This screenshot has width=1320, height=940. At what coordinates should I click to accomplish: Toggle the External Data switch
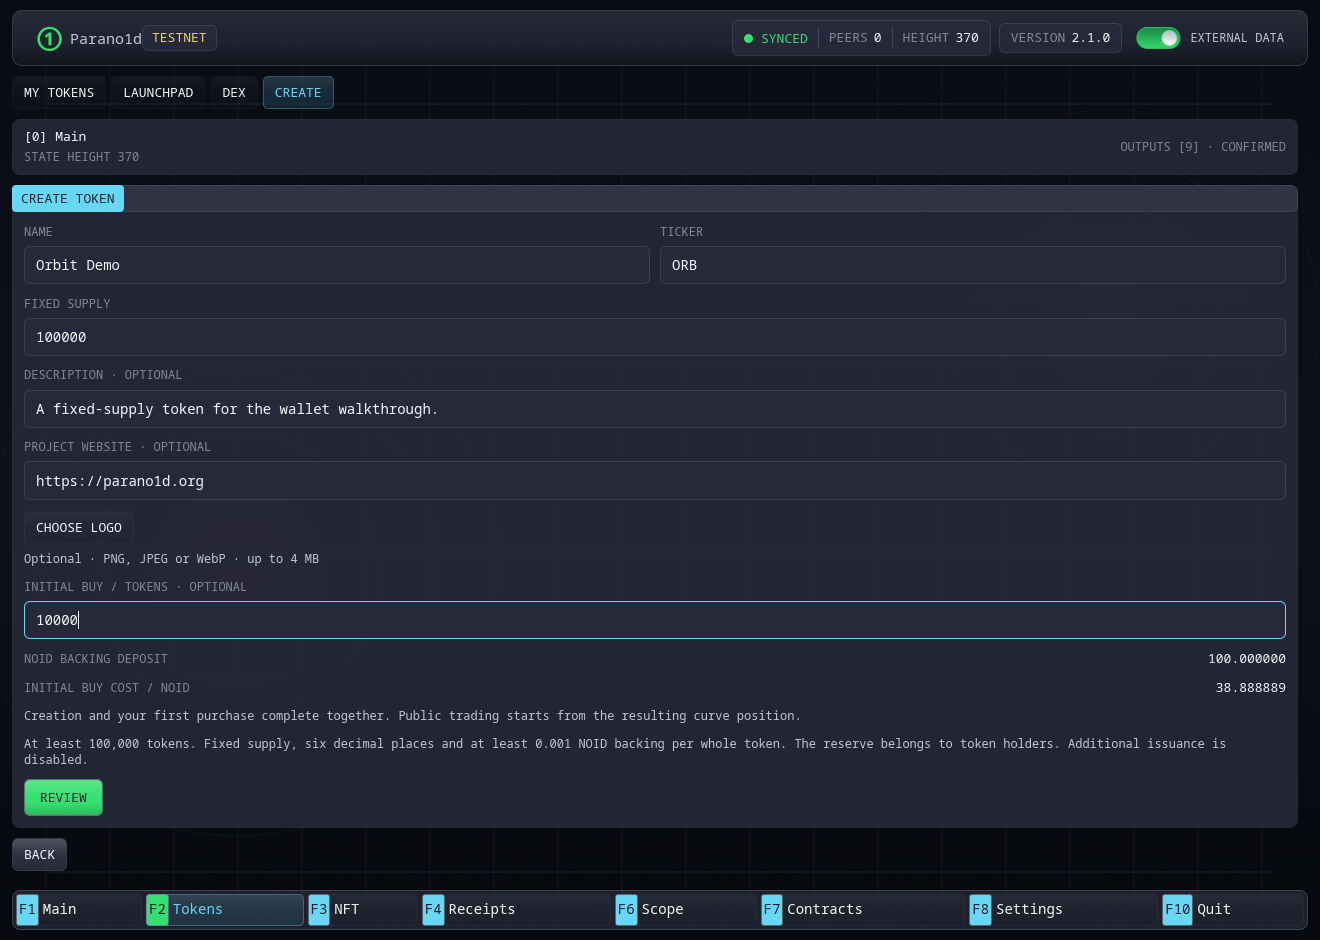[1158, 38]
